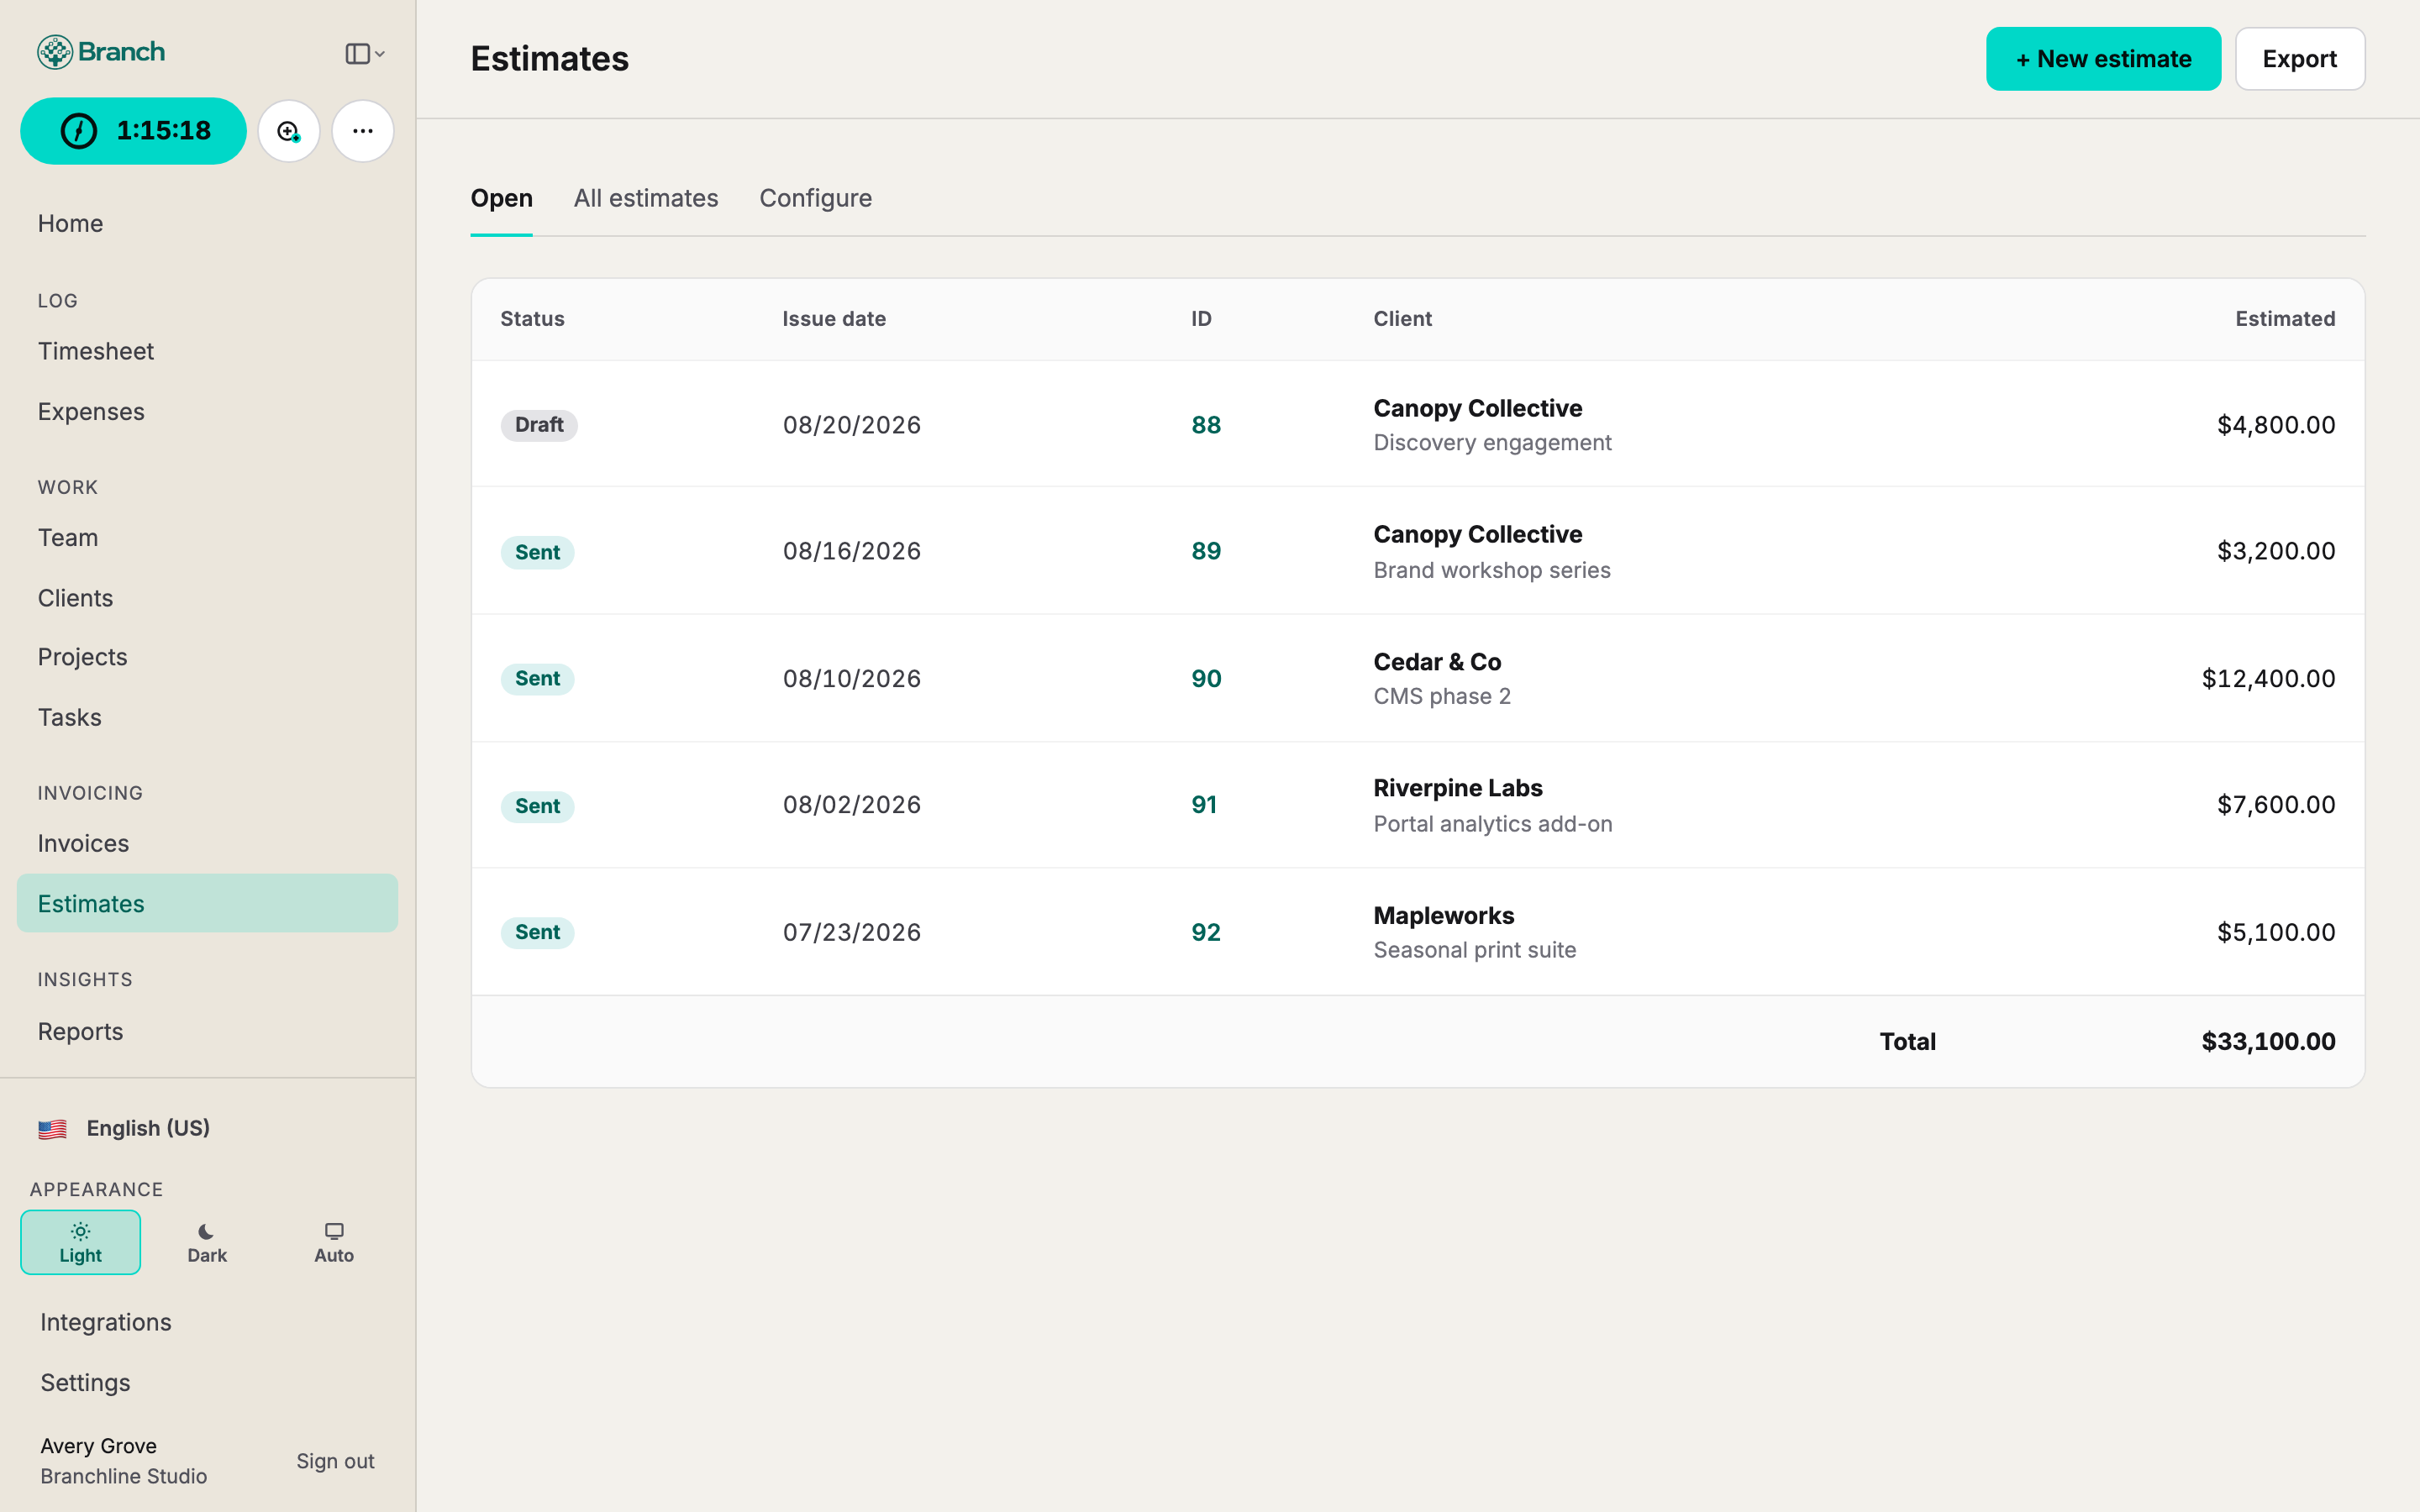This screenshot has width=2420, height=1512.
Task: Click the Sent badge for Cedar & Co
Action: tap(537, 679)
